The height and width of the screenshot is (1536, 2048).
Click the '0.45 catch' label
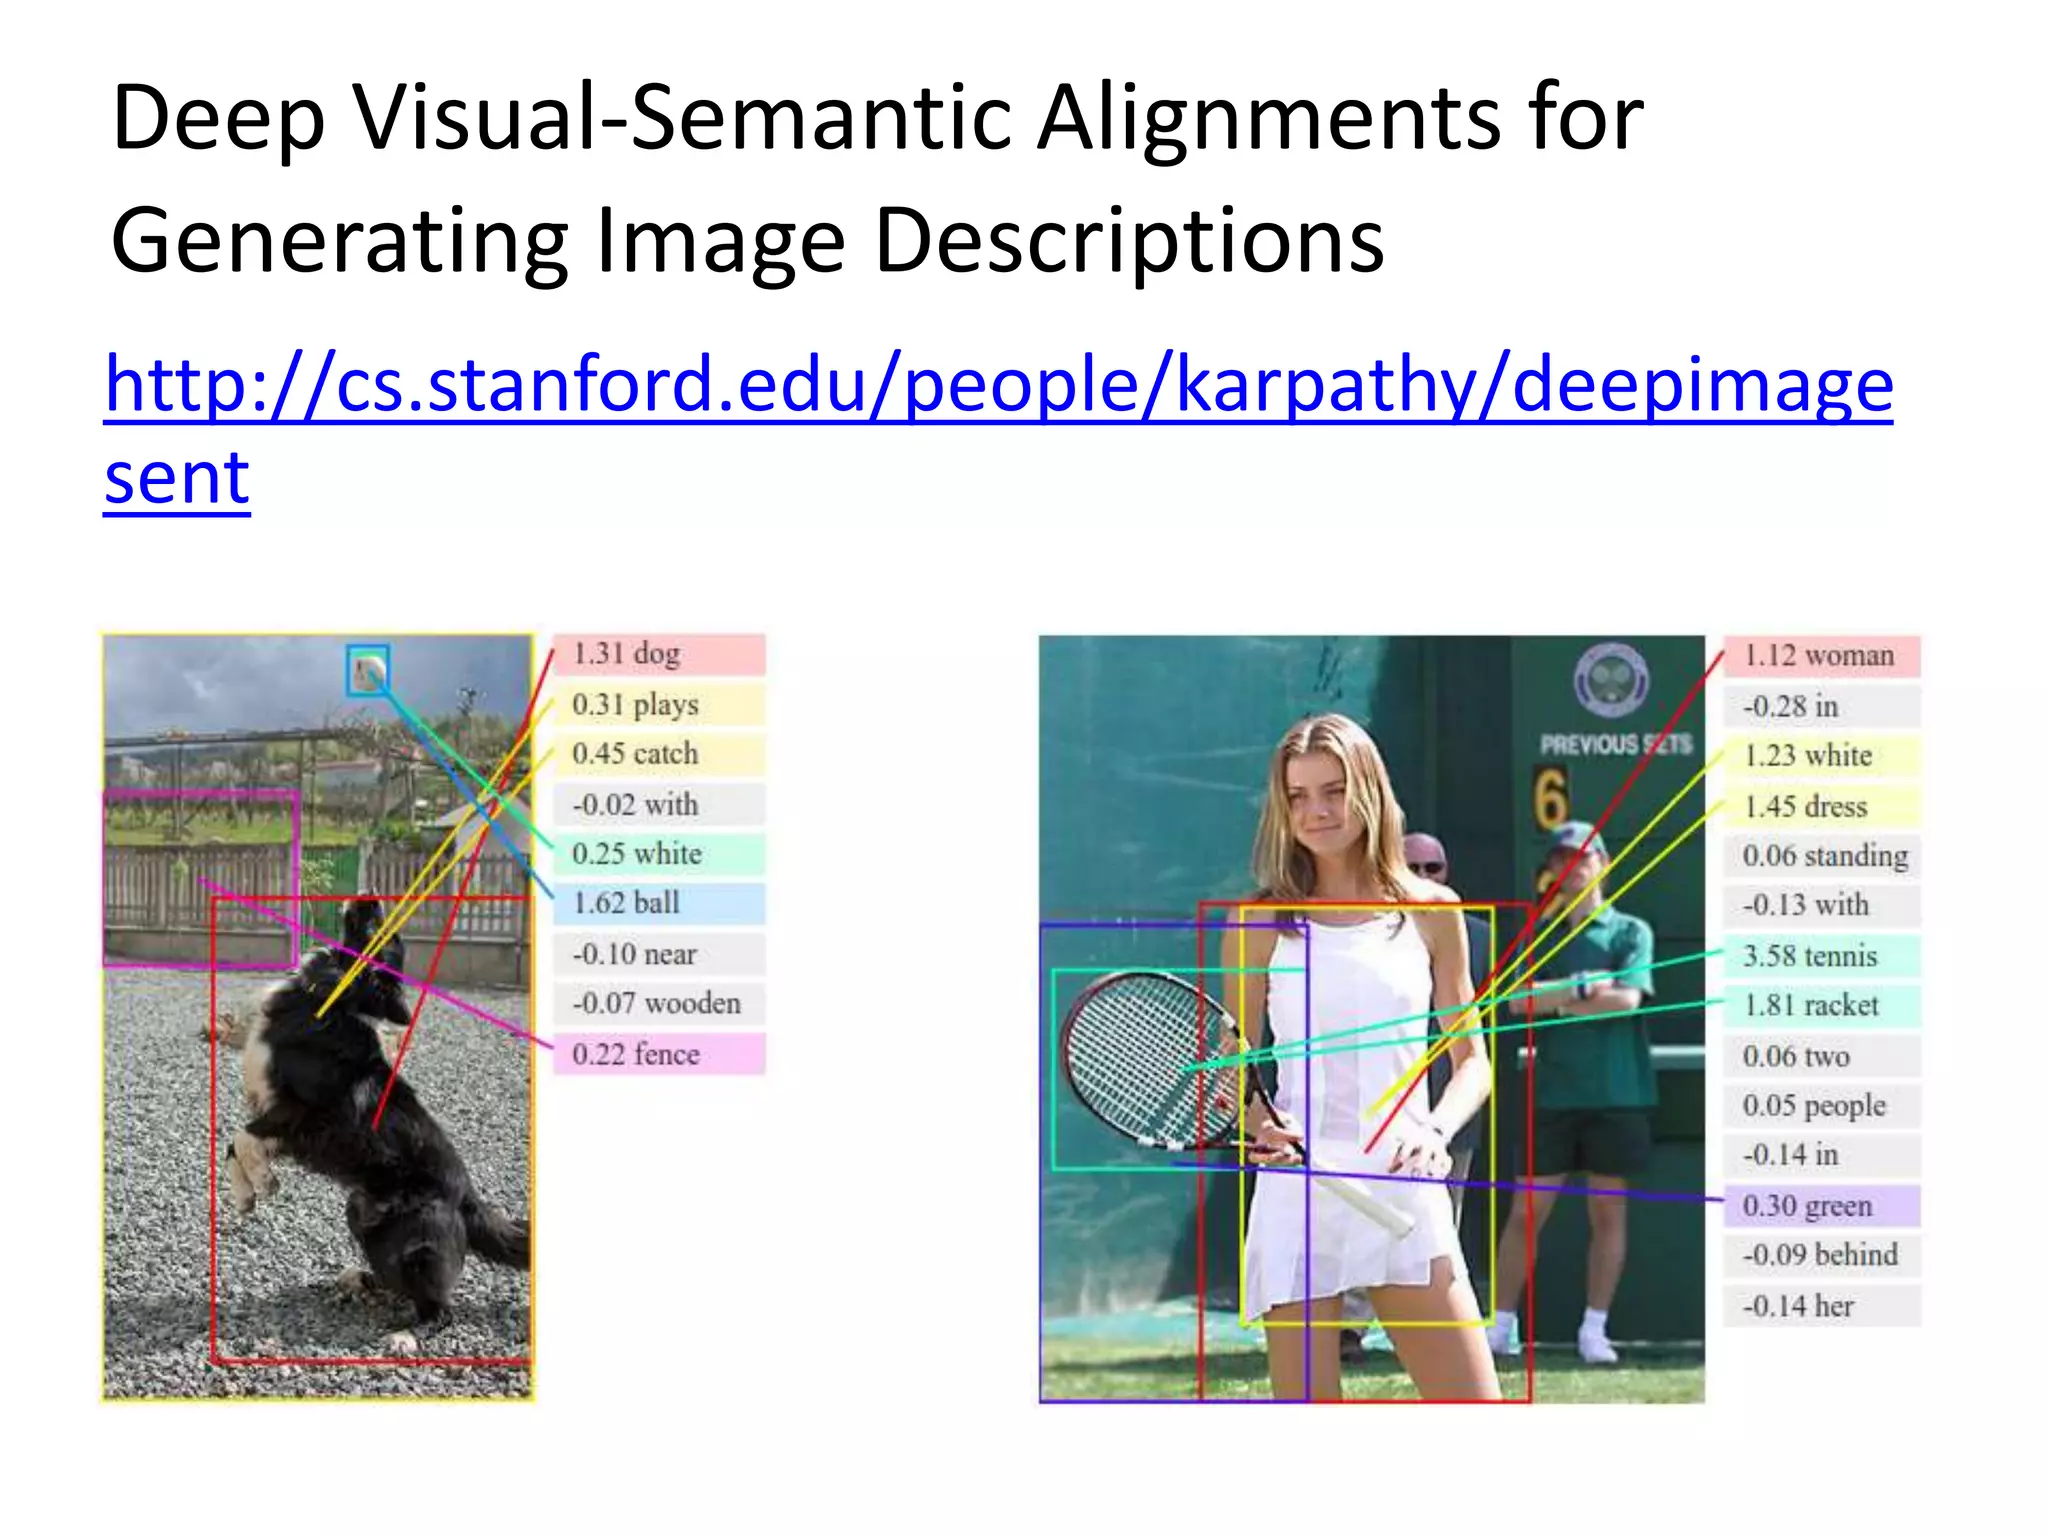tap(660, 754)
